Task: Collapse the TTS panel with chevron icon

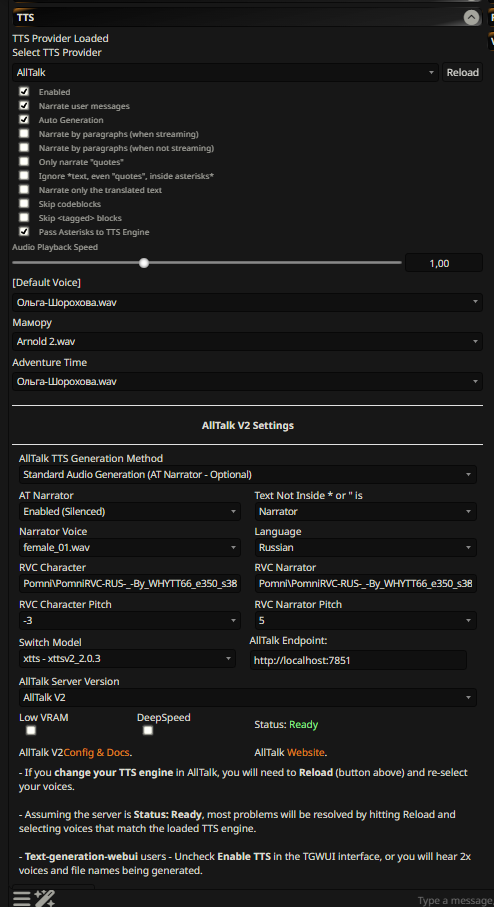Action: [x=471, y=18]
